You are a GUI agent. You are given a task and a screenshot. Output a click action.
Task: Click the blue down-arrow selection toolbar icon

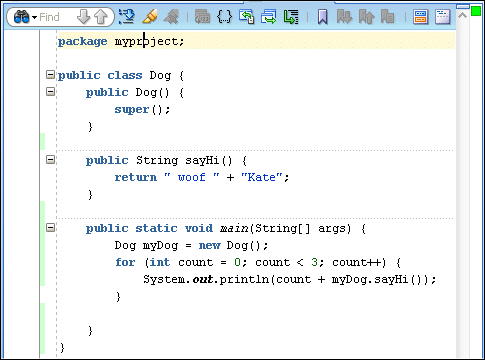click(x=126, y=17)
